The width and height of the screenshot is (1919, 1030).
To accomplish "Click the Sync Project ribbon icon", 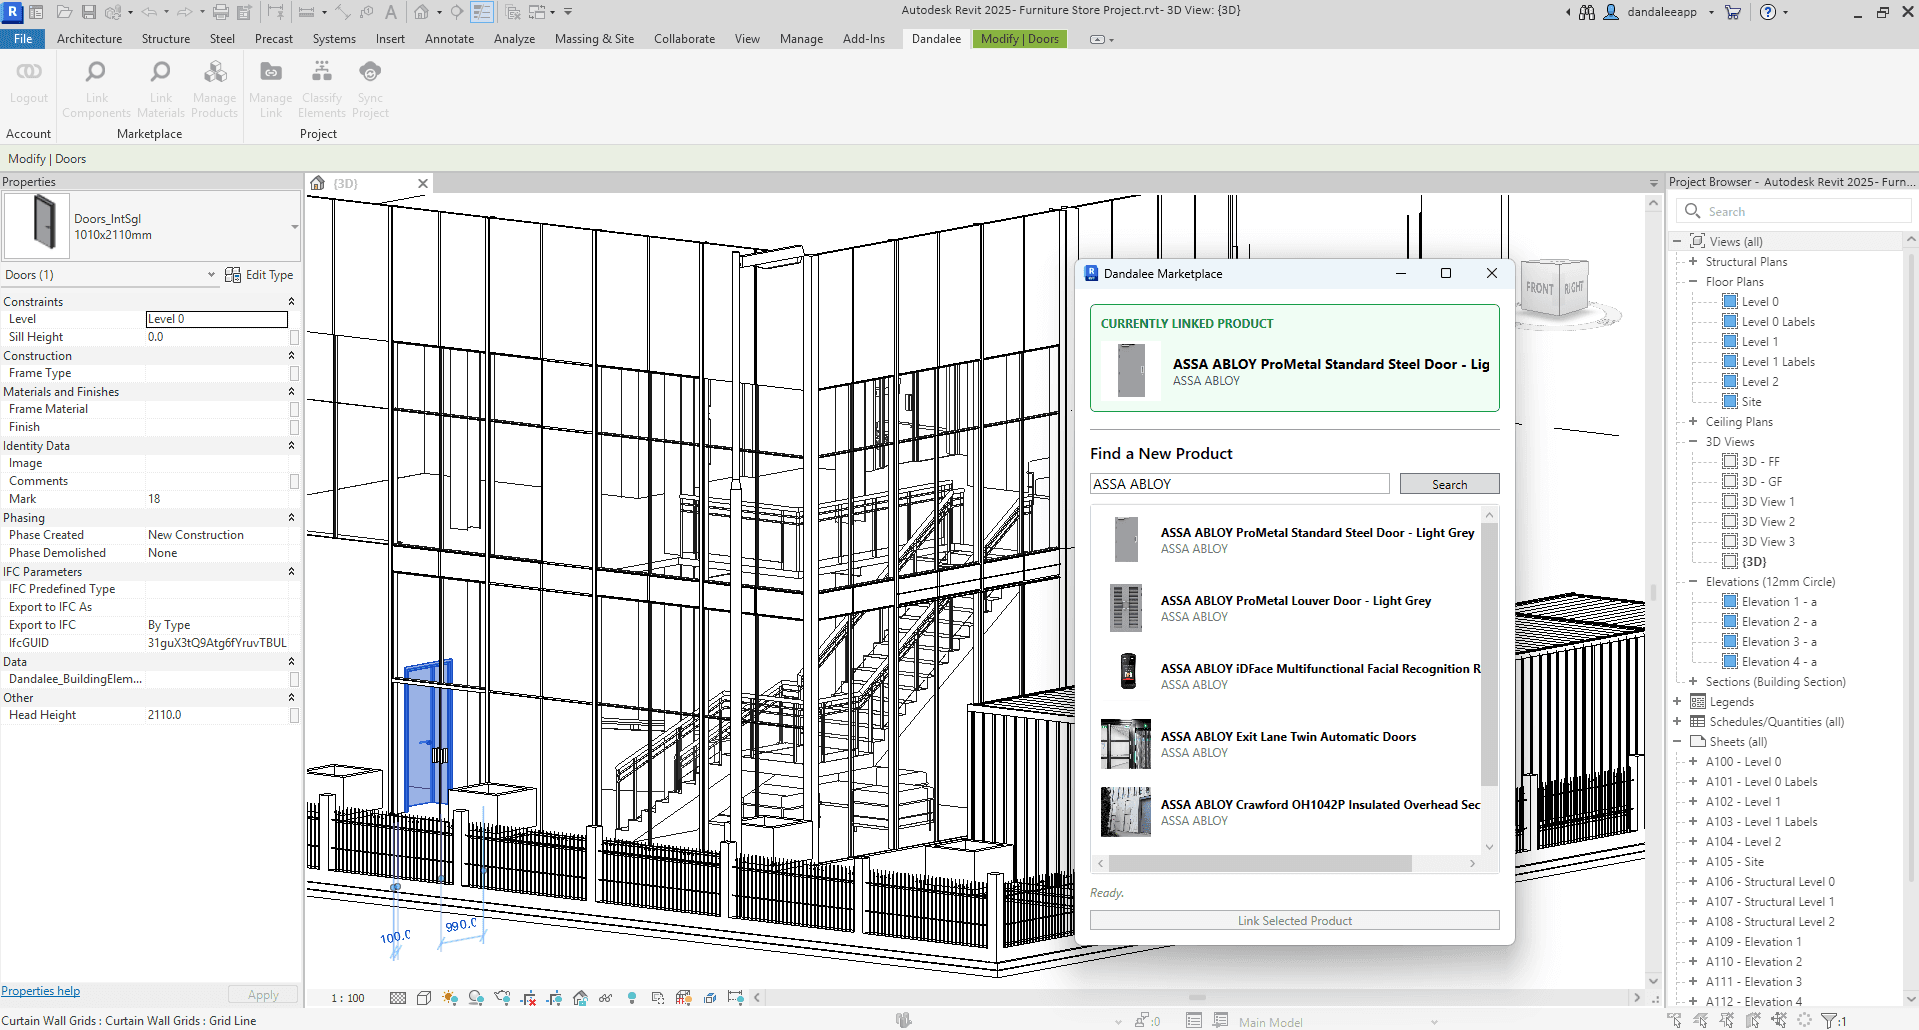I will 370,90.
